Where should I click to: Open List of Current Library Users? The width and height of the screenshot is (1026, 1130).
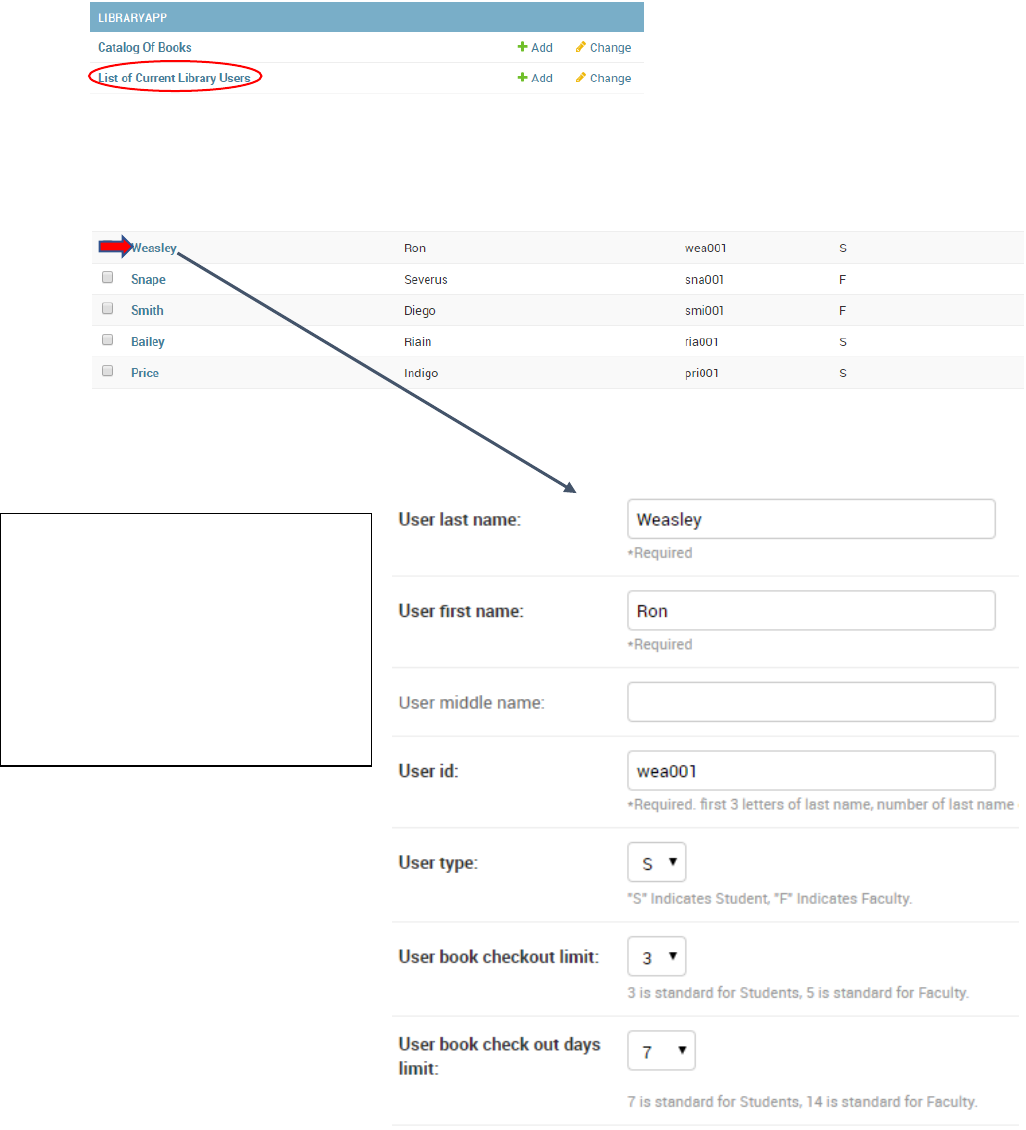174,78
